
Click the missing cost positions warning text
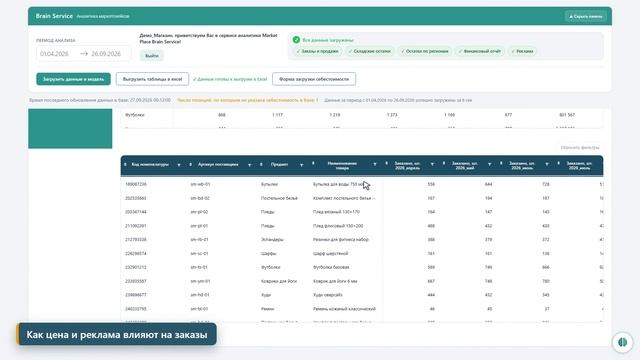tap(247, 100)
